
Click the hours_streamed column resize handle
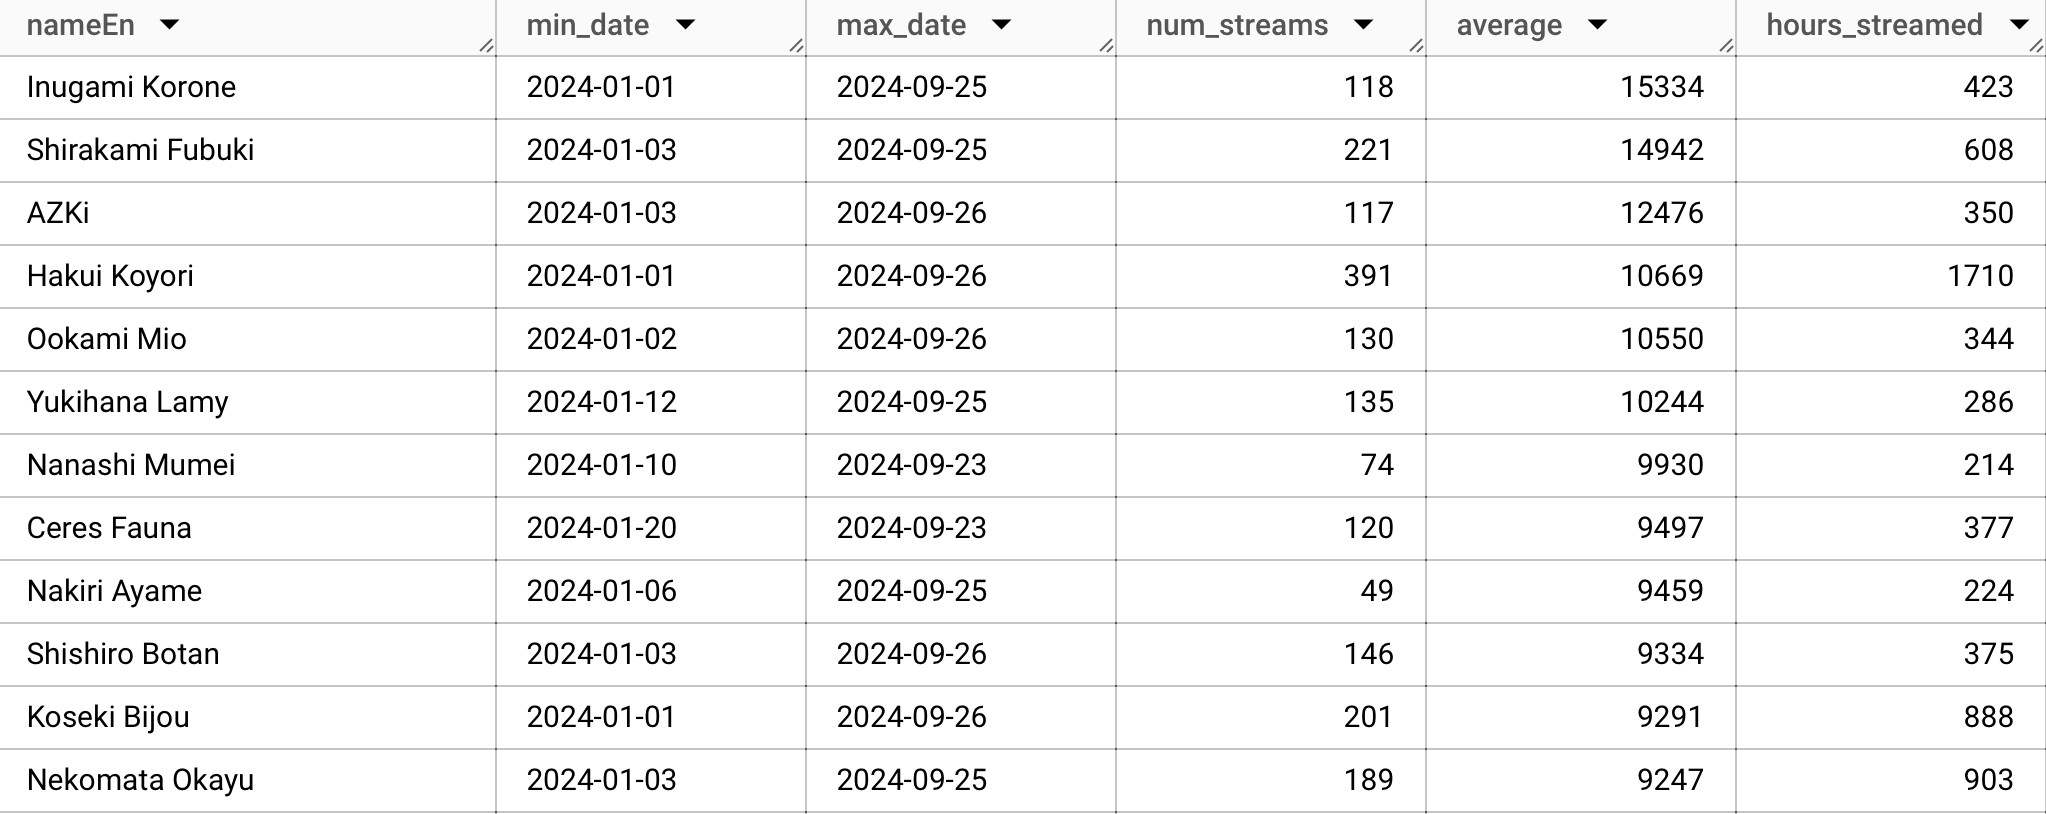pos(2036,45)
